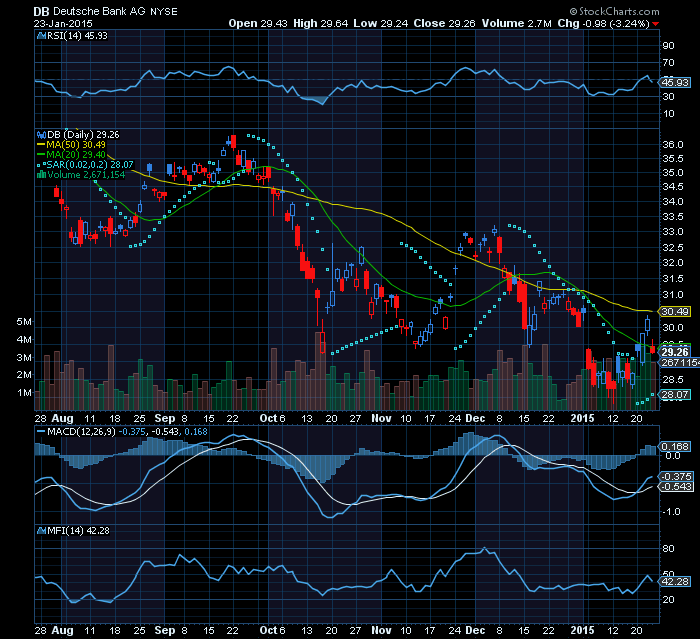Click the DB ticker symbol in header
The width and height of the screenshot is (700, 639).
(41, 12)
